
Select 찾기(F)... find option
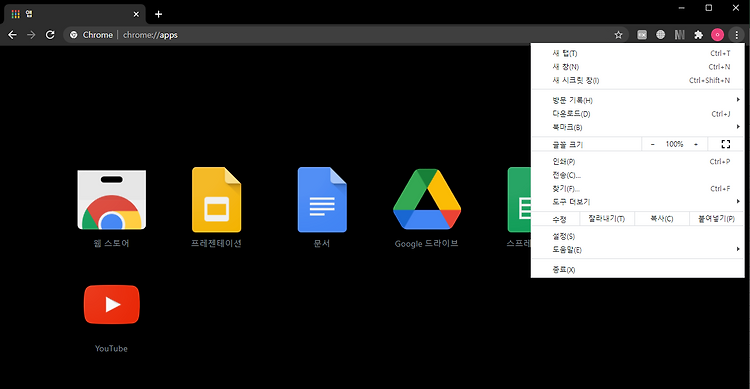pyautogui.click(x=638, y=189)
